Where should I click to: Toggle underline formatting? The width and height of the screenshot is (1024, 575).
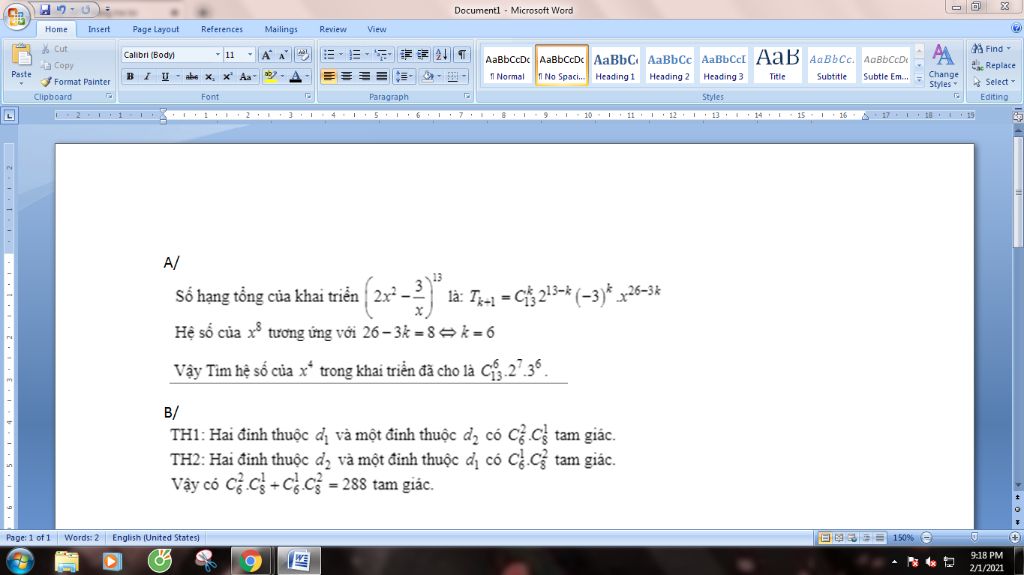pyautogui.click(x=165, y=76)
